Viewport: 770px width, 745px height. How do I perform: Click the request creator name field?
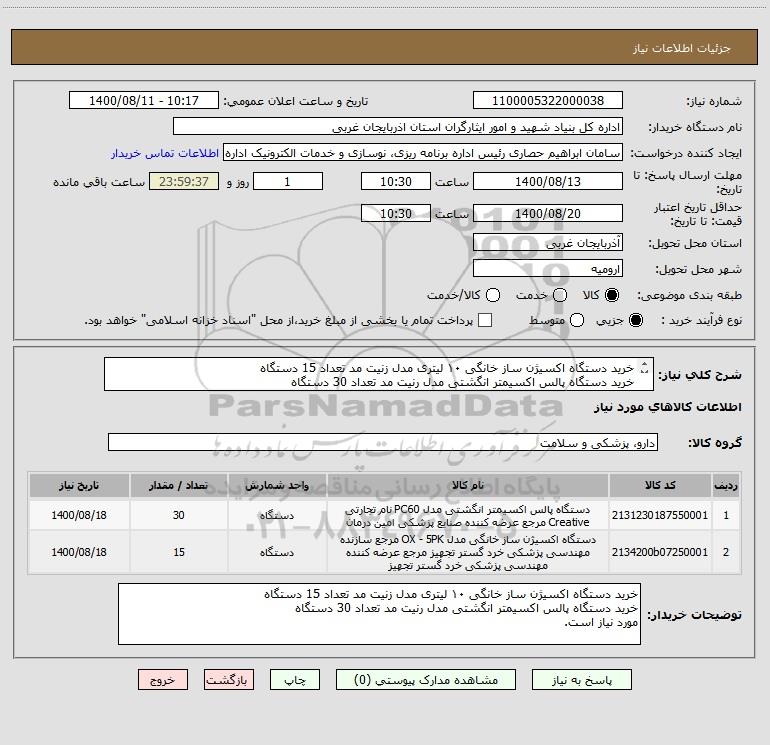[423, 153]
